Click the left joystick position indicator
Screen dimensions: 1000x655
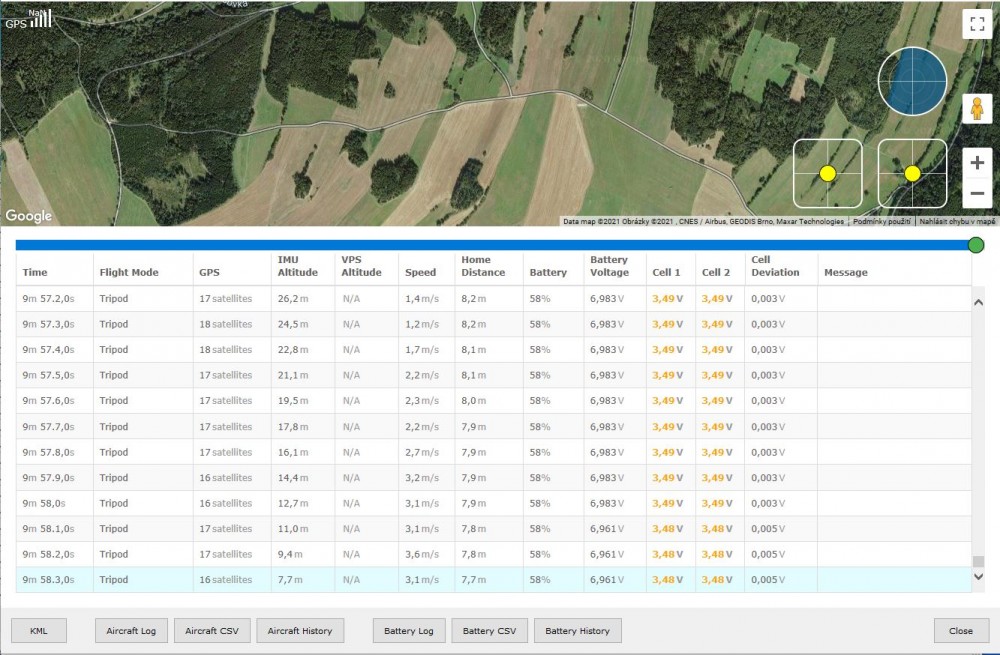tap(828, 173)
